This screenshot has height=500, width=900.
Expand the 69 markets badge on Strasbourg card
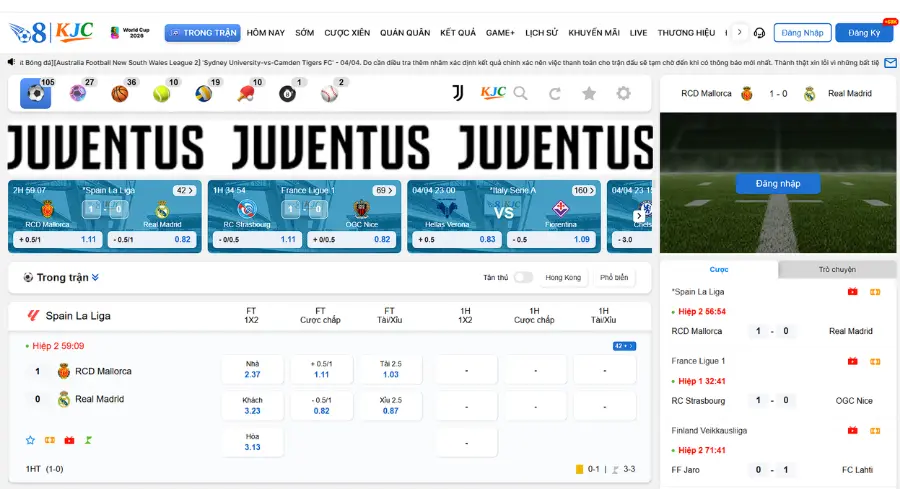384,191
